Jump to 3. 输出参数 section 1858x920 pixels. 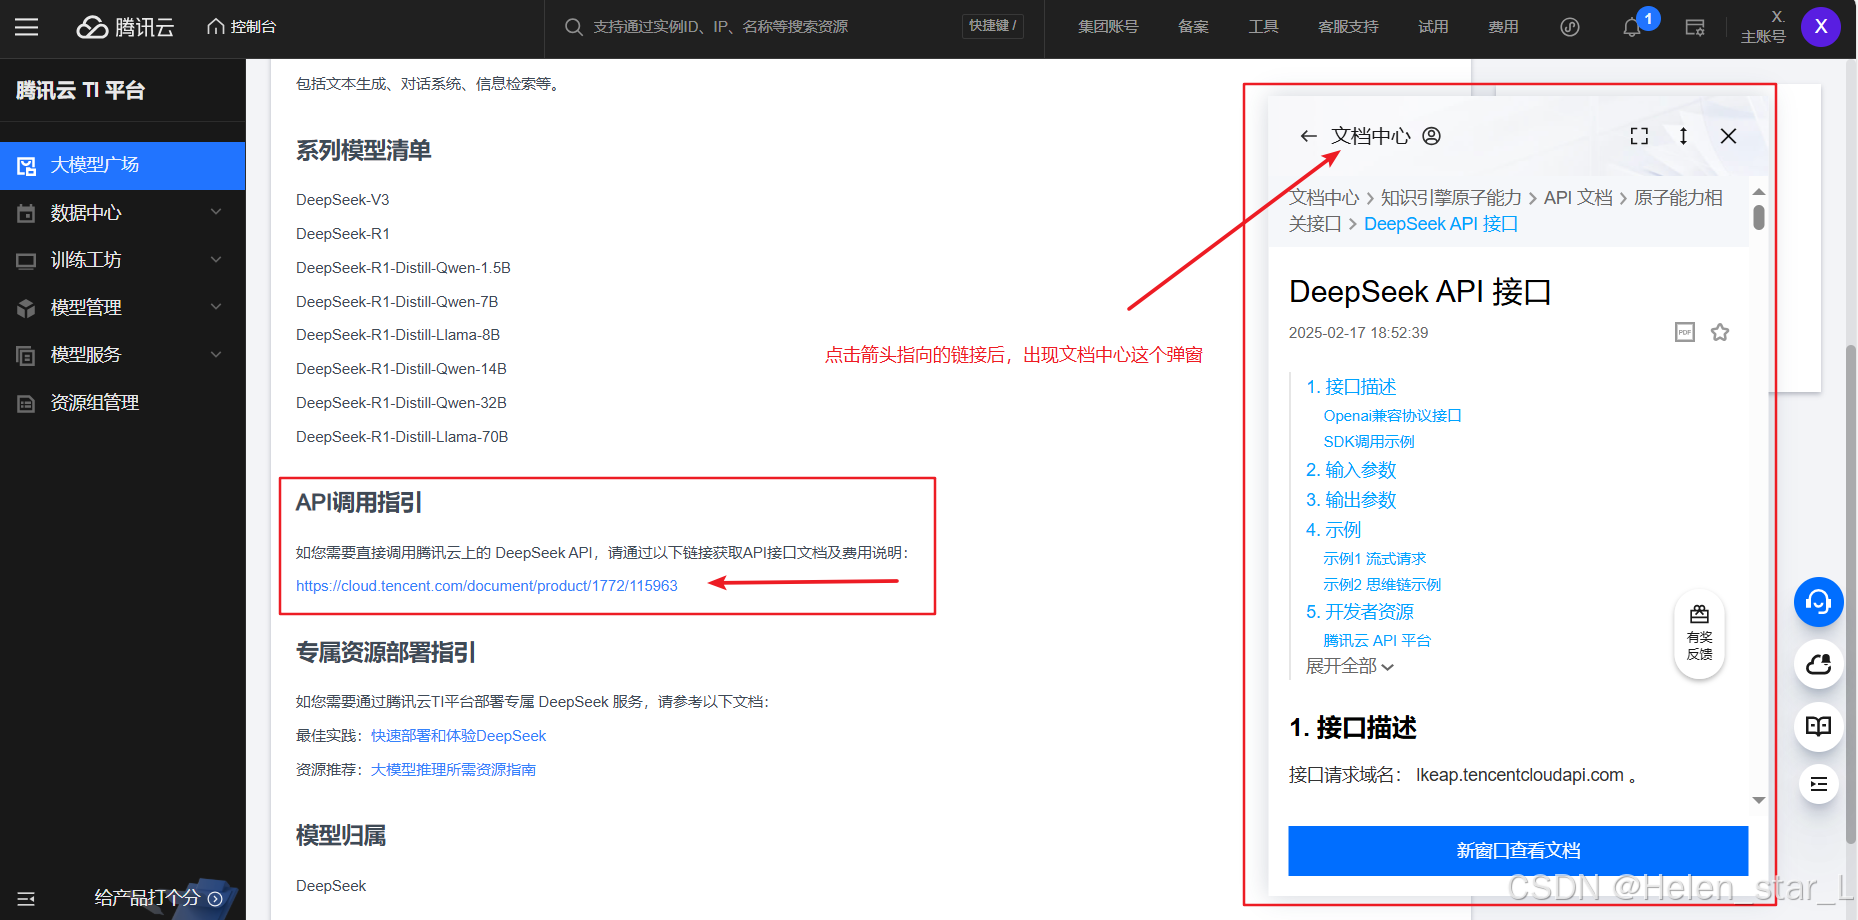[x=1351, y=500]
